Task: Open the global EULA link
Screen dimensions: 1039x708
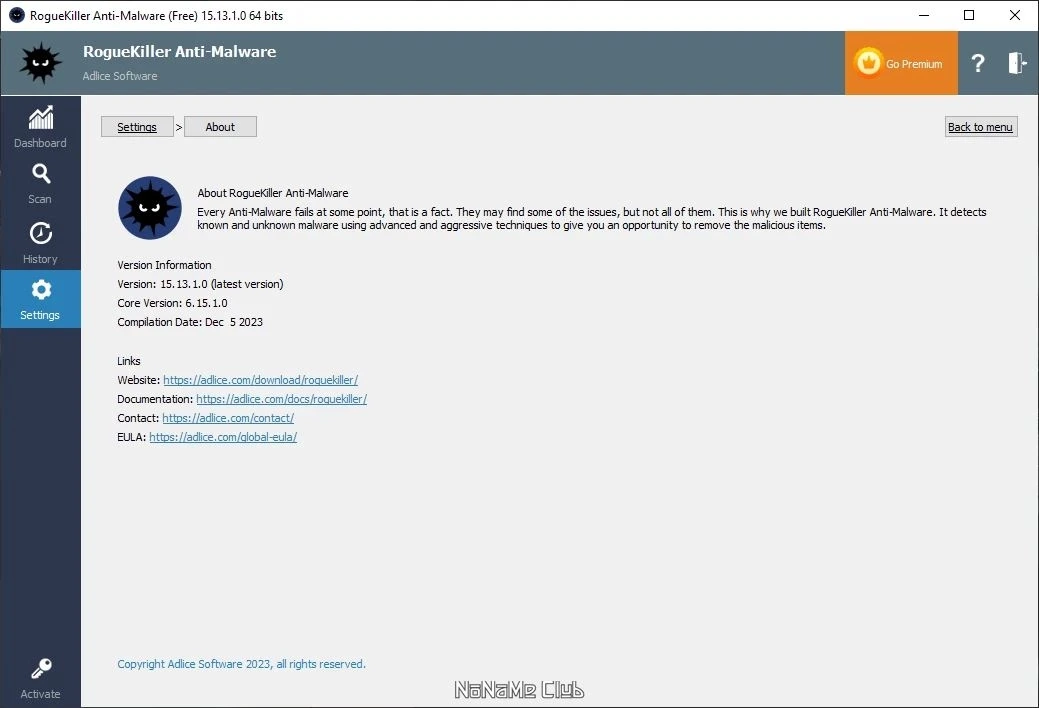Action: [x=223, y=437]
